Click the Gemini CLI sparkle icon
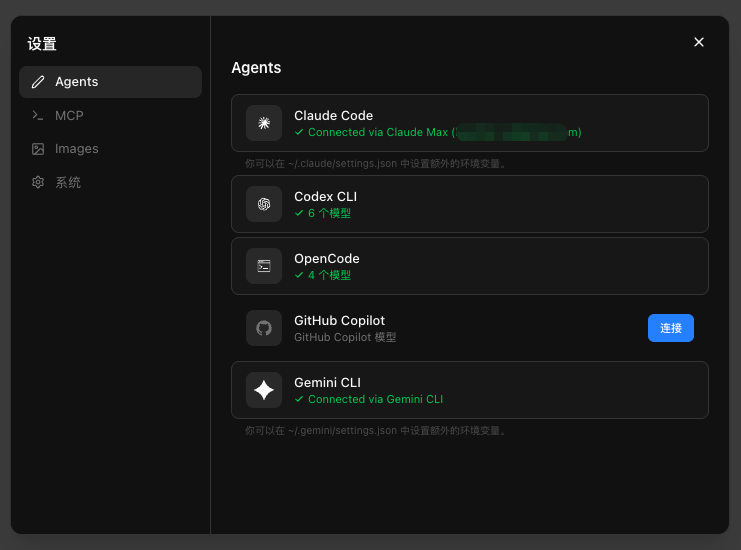Screen dimensions: 741x550 [264, 390]
